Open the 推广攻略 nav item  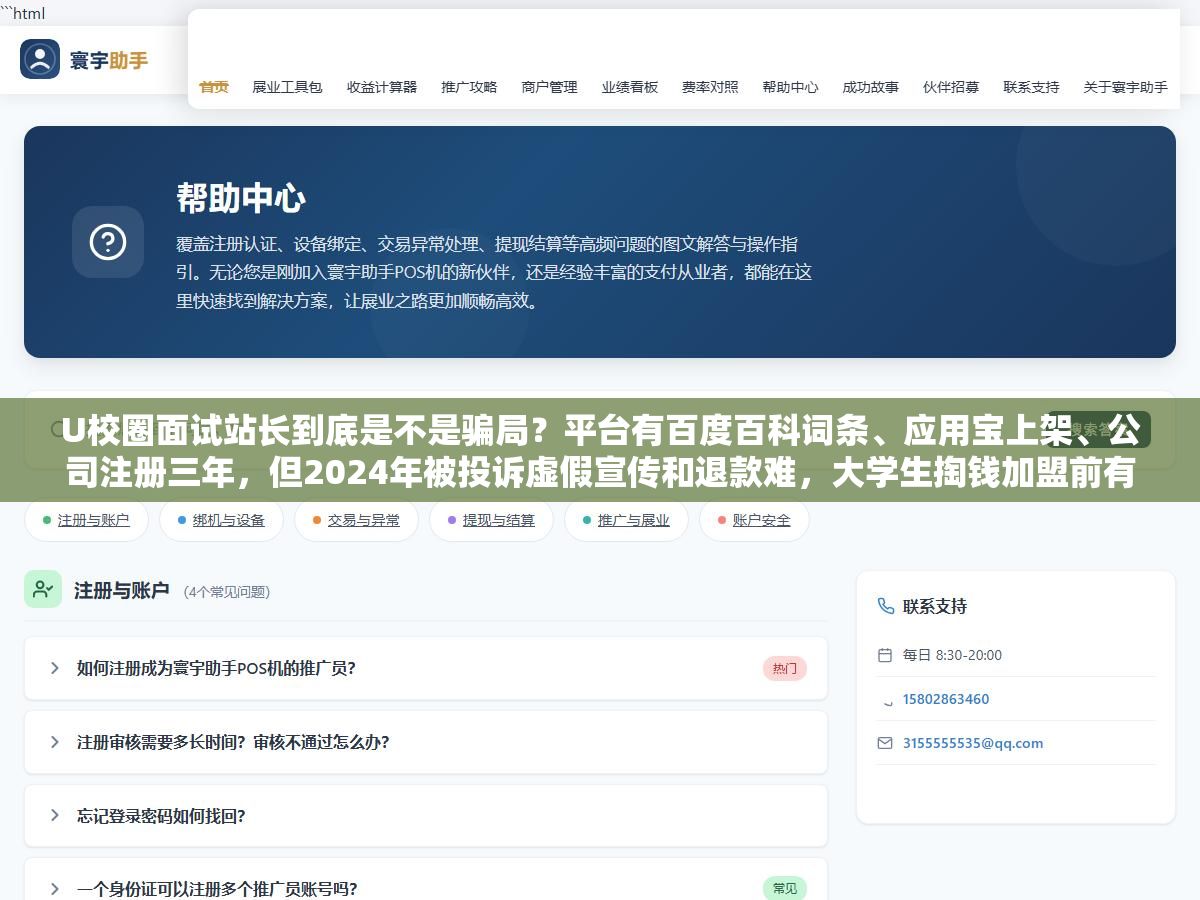tap(469, 87)
